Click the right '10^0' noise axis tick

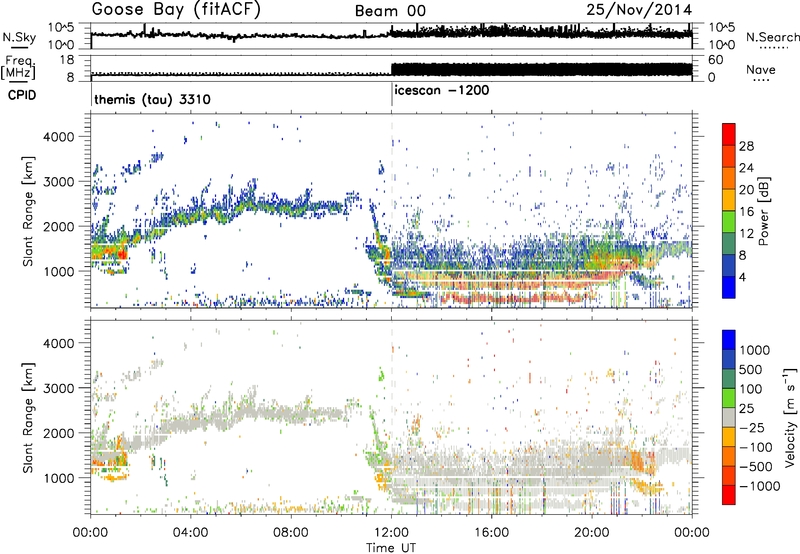(721, 45)
